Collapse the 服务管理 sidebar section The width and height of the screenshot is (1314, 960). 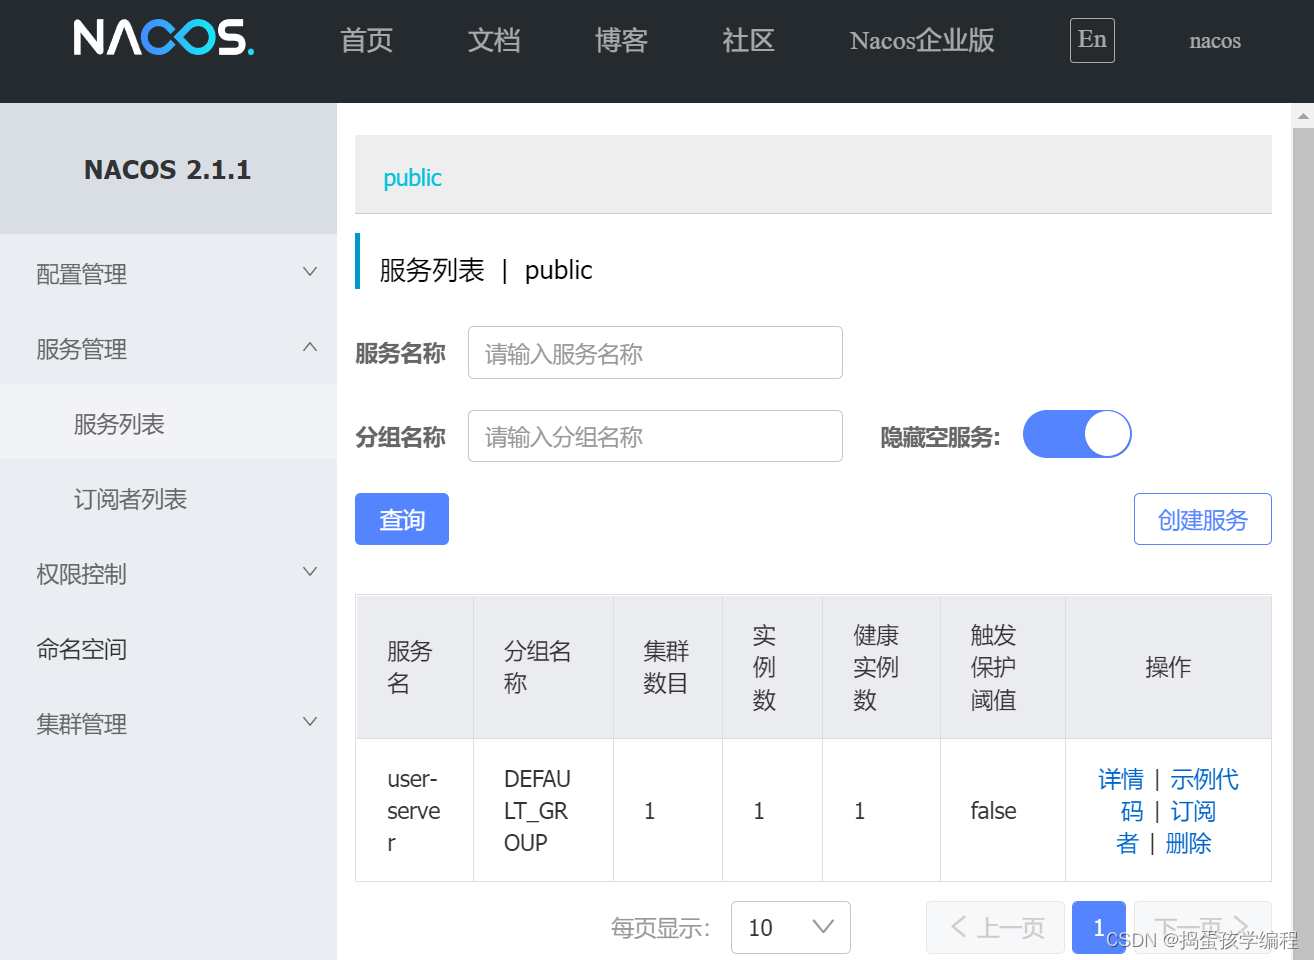(168, 348)
